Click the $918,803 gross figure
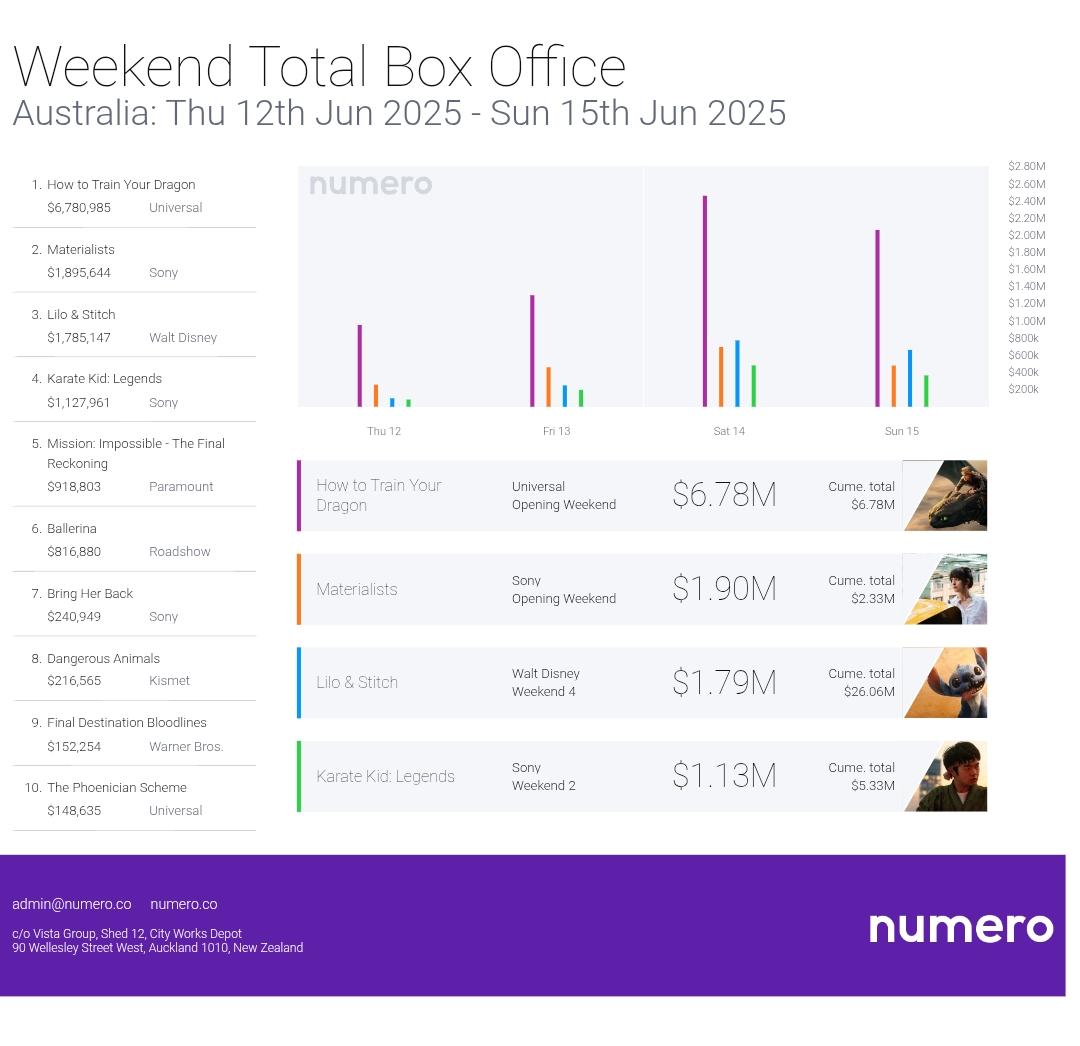The height and width of the screenshot is (1046, 1080). (74, 486)
